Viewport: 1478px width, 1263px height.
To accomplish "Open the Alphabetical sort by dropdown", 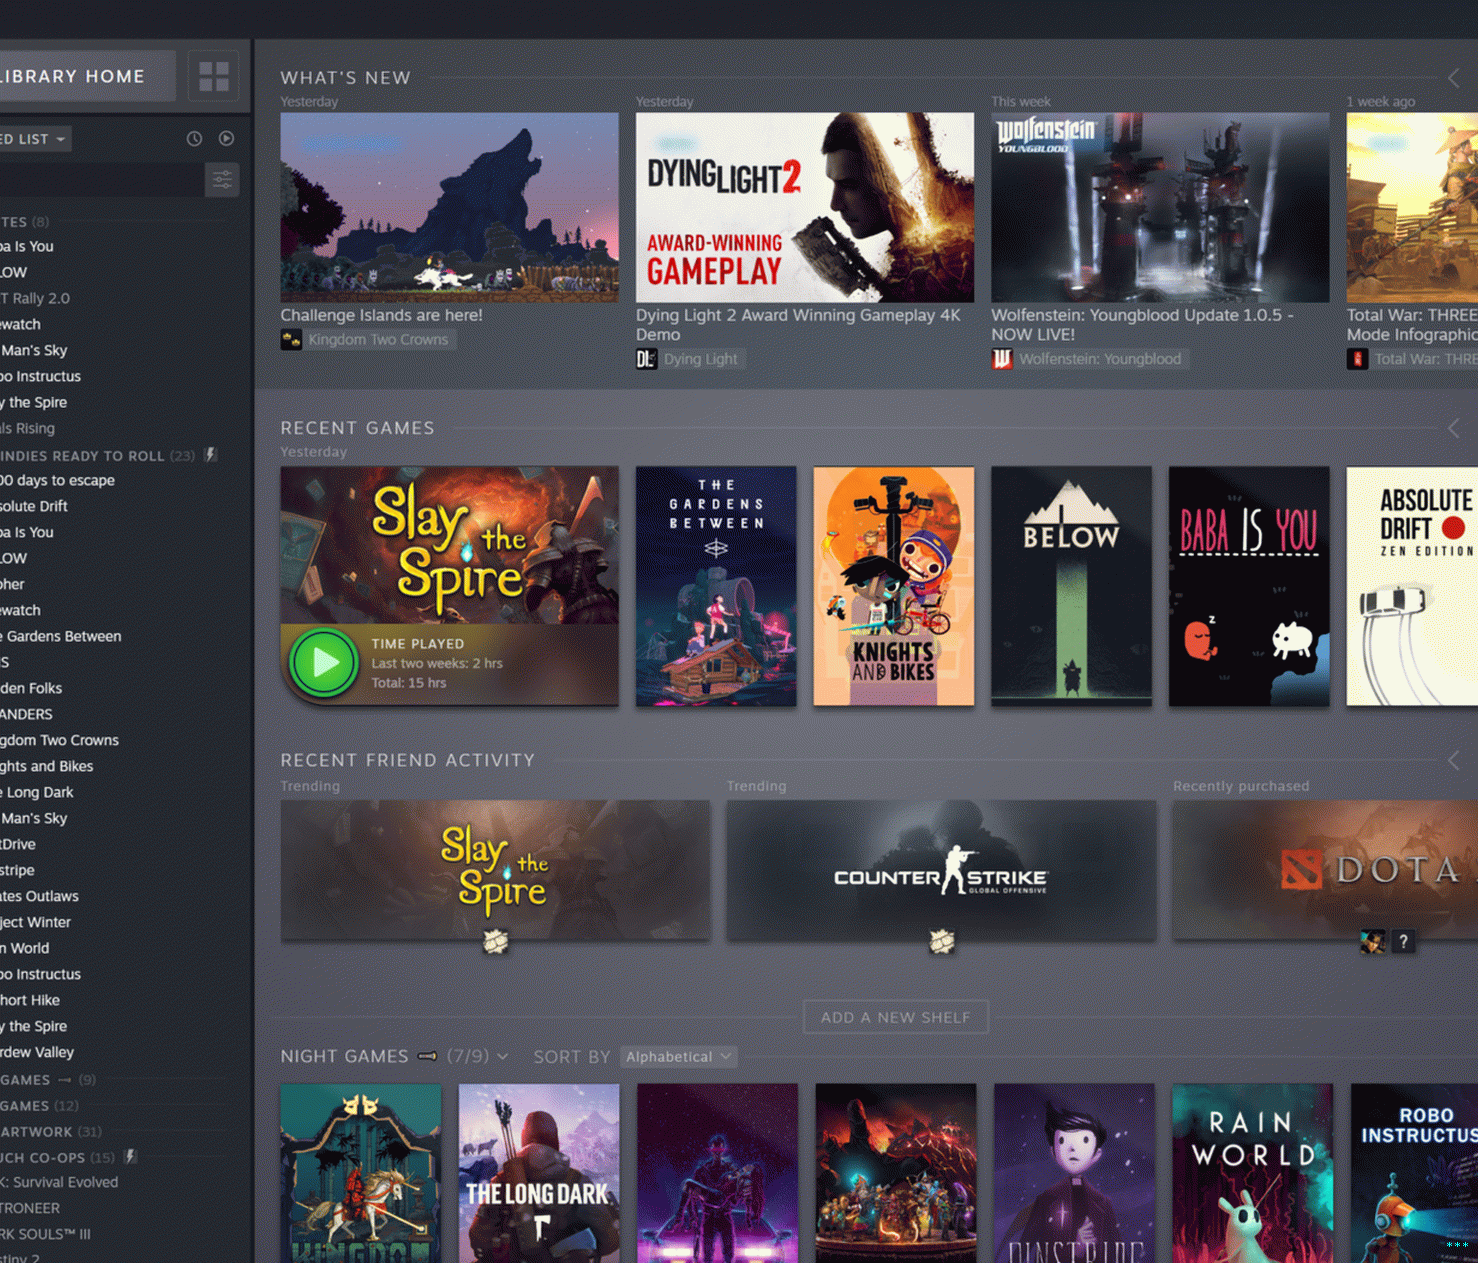I will pos(679,1057).
